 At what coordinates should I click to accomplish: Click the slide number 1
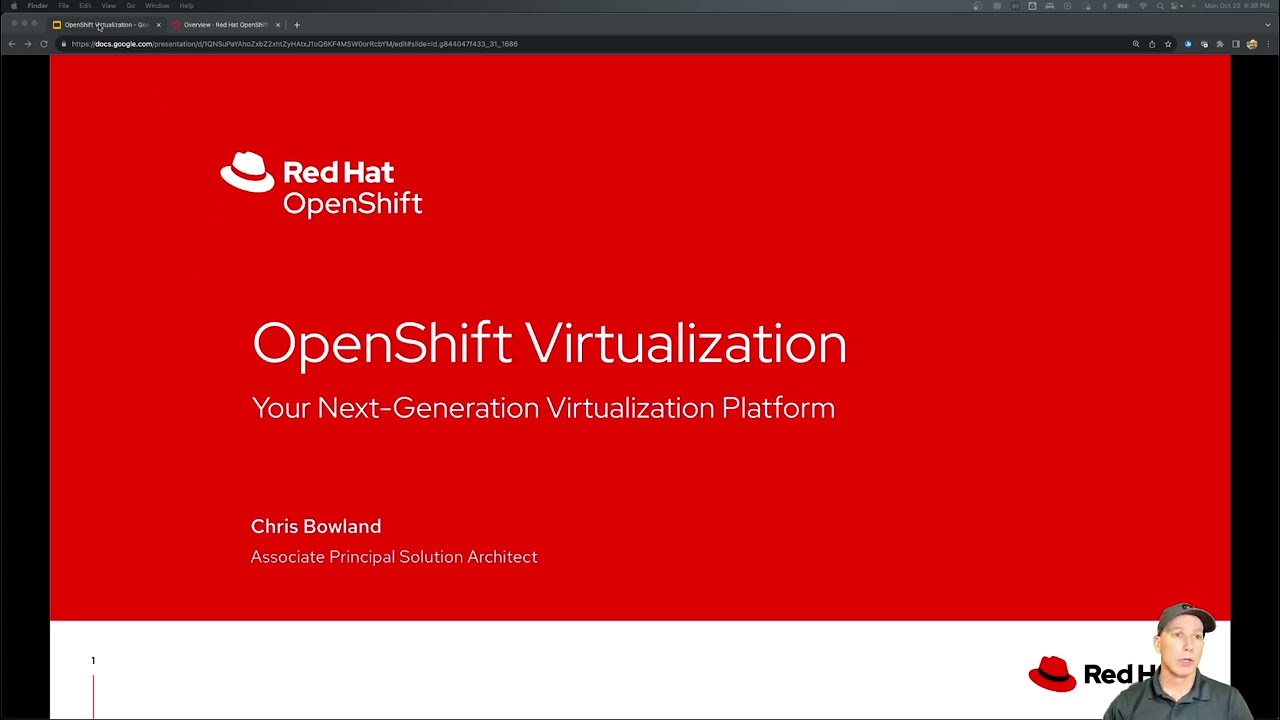click(93, 660)
